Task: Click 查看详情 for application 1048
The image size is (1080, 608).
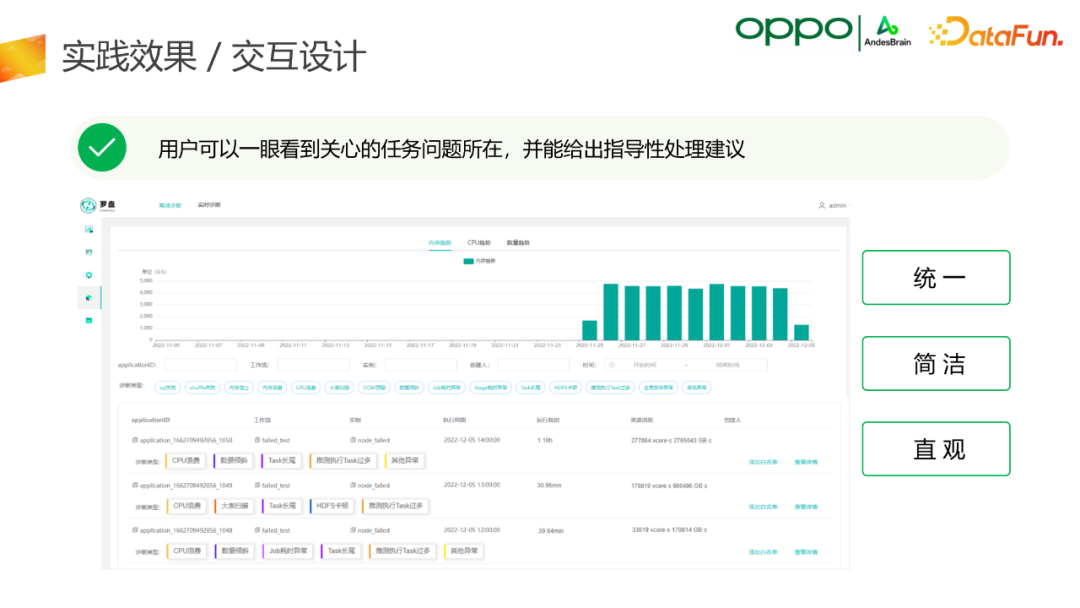Action: (806, 552)
